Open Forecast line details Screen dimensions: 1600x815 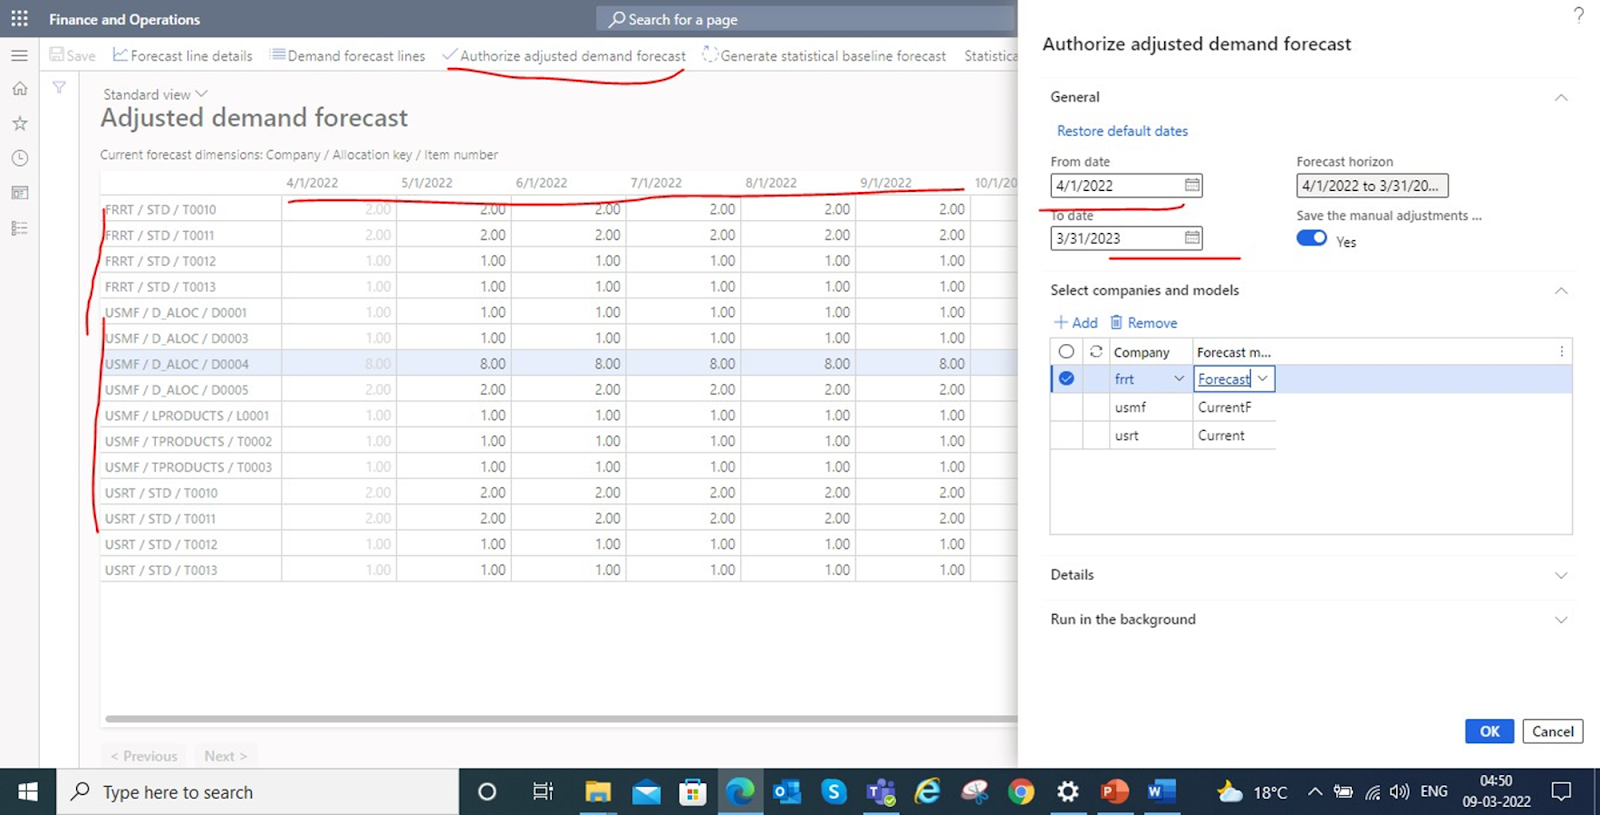click(x=183, y=56)
